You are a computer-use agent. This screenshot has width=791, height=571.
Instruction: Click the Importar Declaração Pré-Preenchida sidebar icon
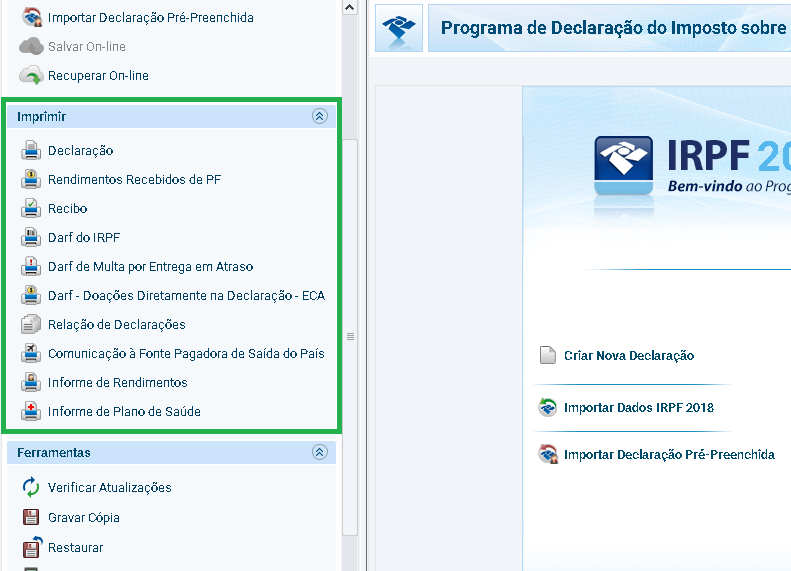click(x=32, y=18)
